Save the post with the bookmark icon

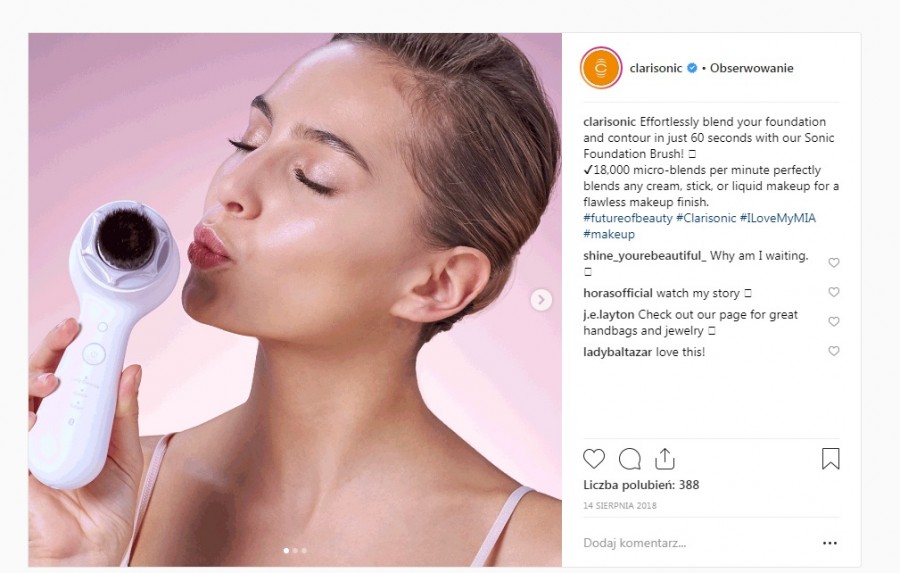[x=830, y=459]
